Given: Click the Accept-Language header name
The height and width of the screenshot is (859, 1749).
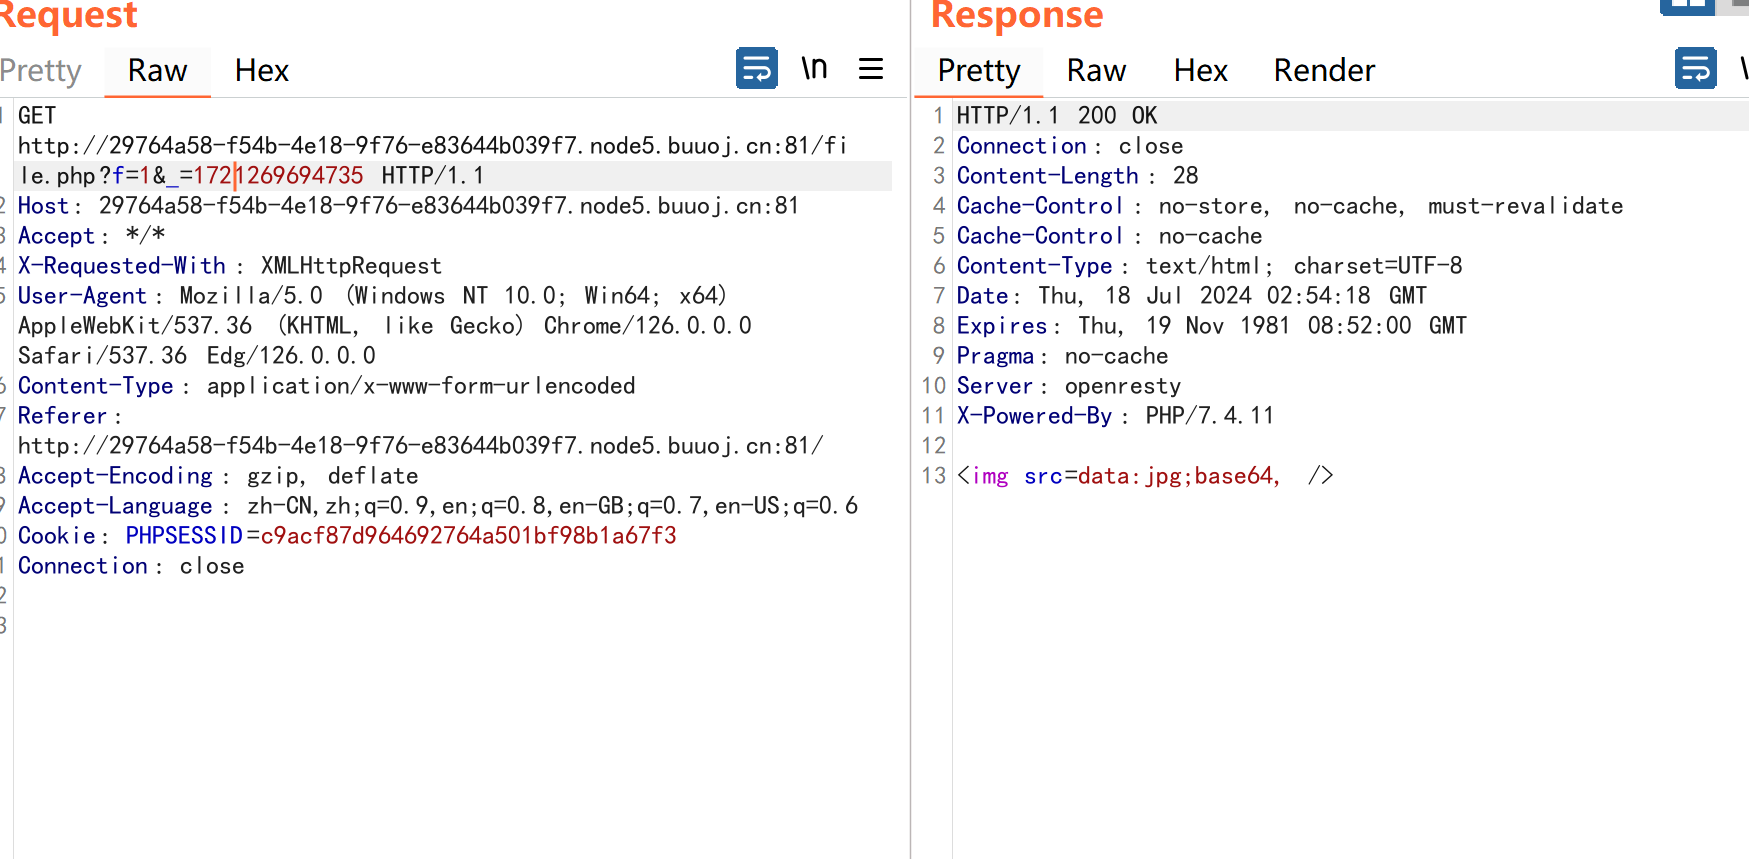Looking at the screenshot, I should click(115, 506).
